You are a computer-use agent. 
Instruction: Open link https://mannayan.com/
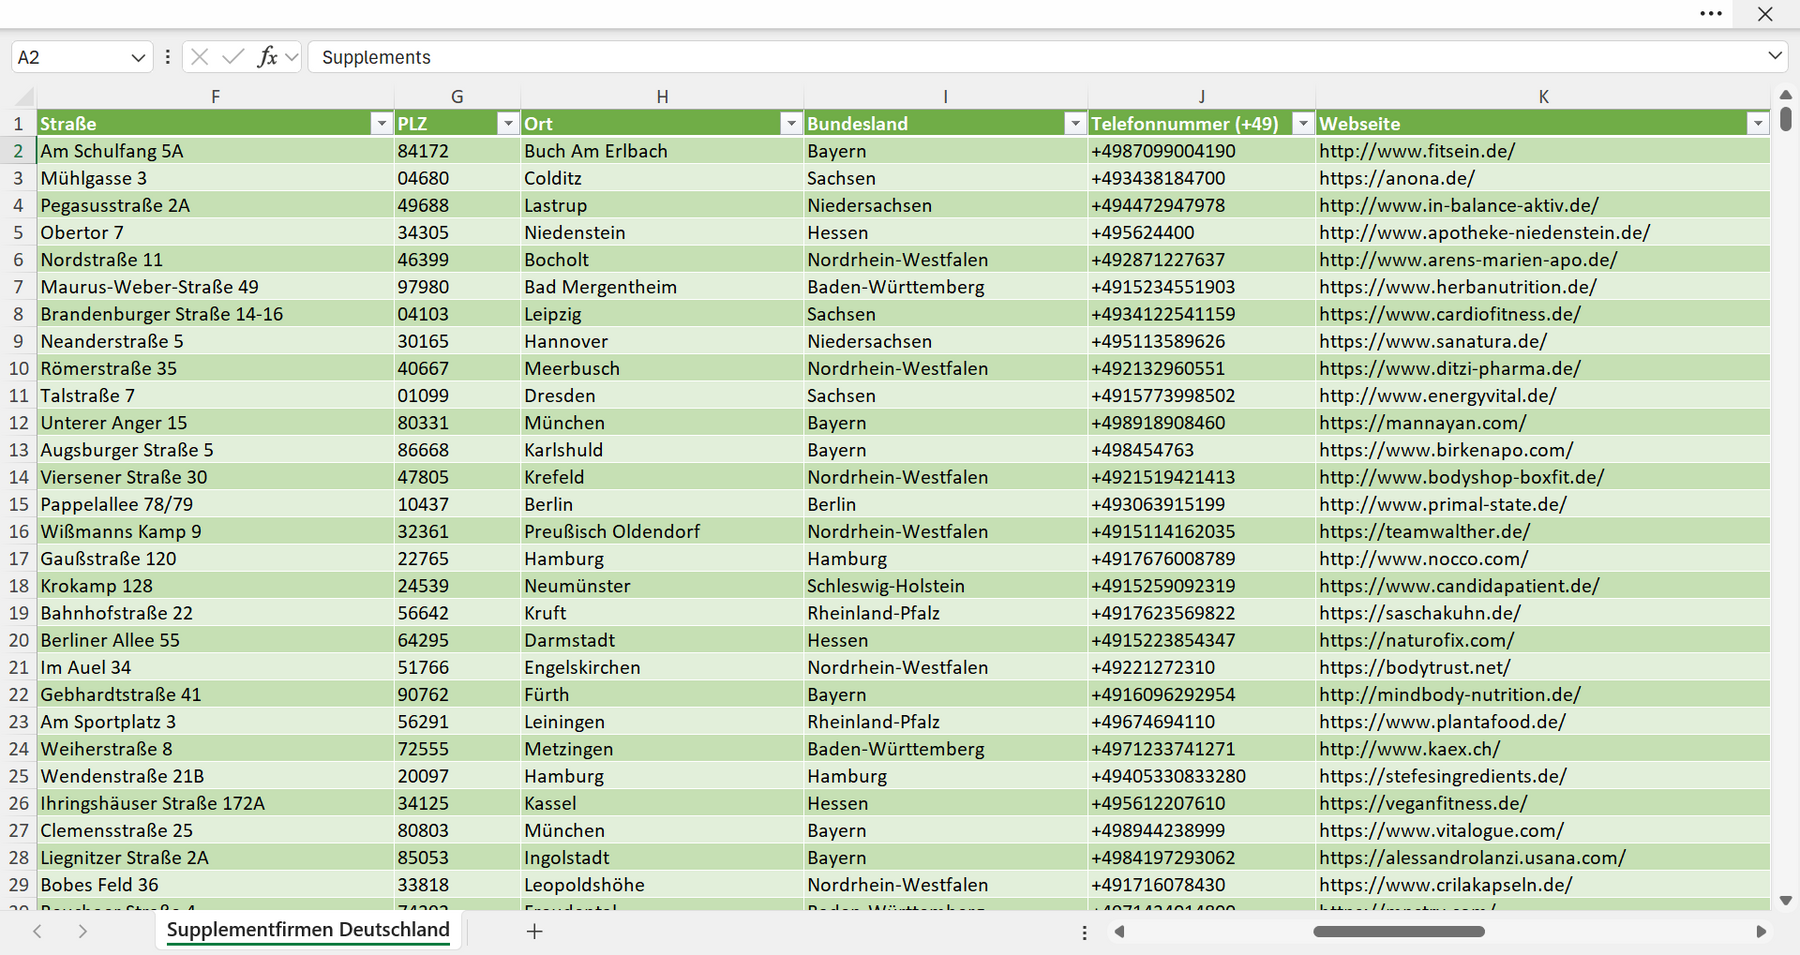pos(1422,423)
